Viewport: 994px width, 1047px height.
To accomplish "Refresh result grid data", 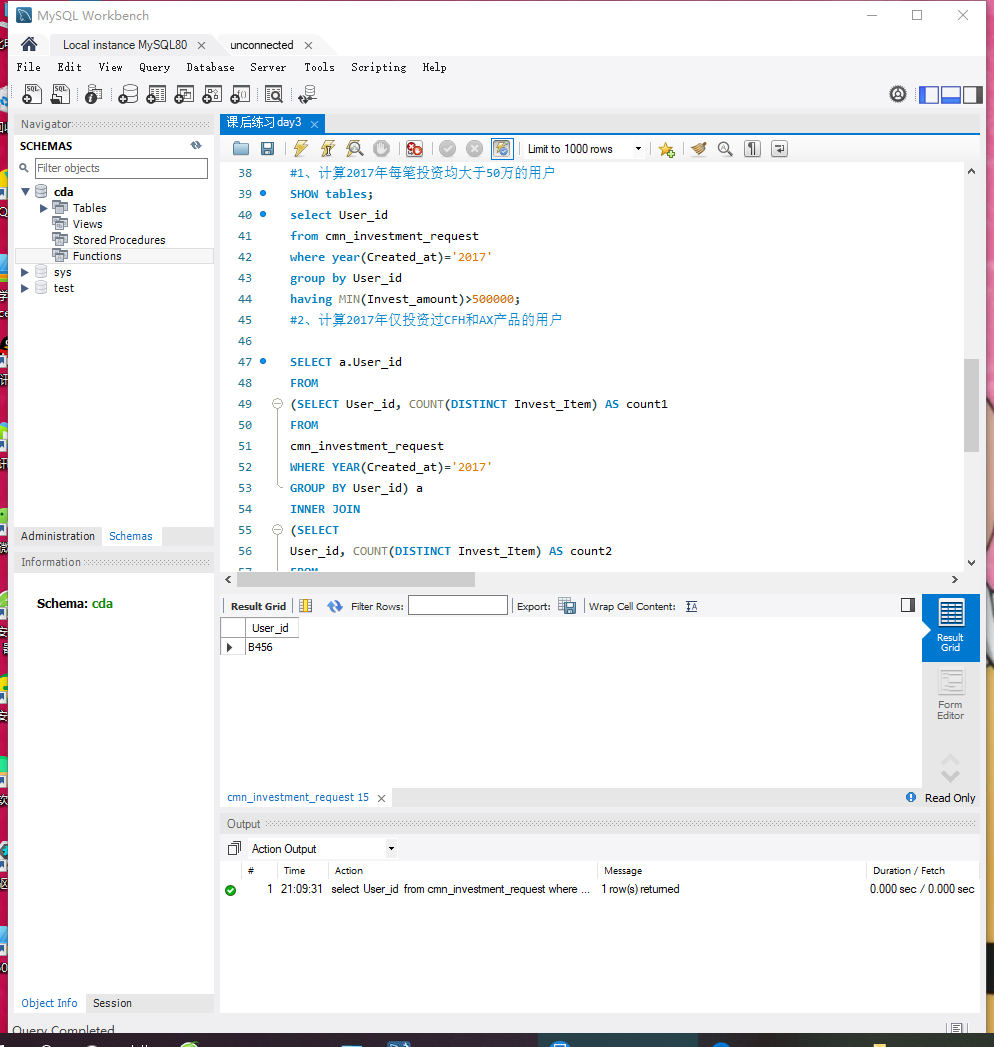I will [x=334, y=606].
